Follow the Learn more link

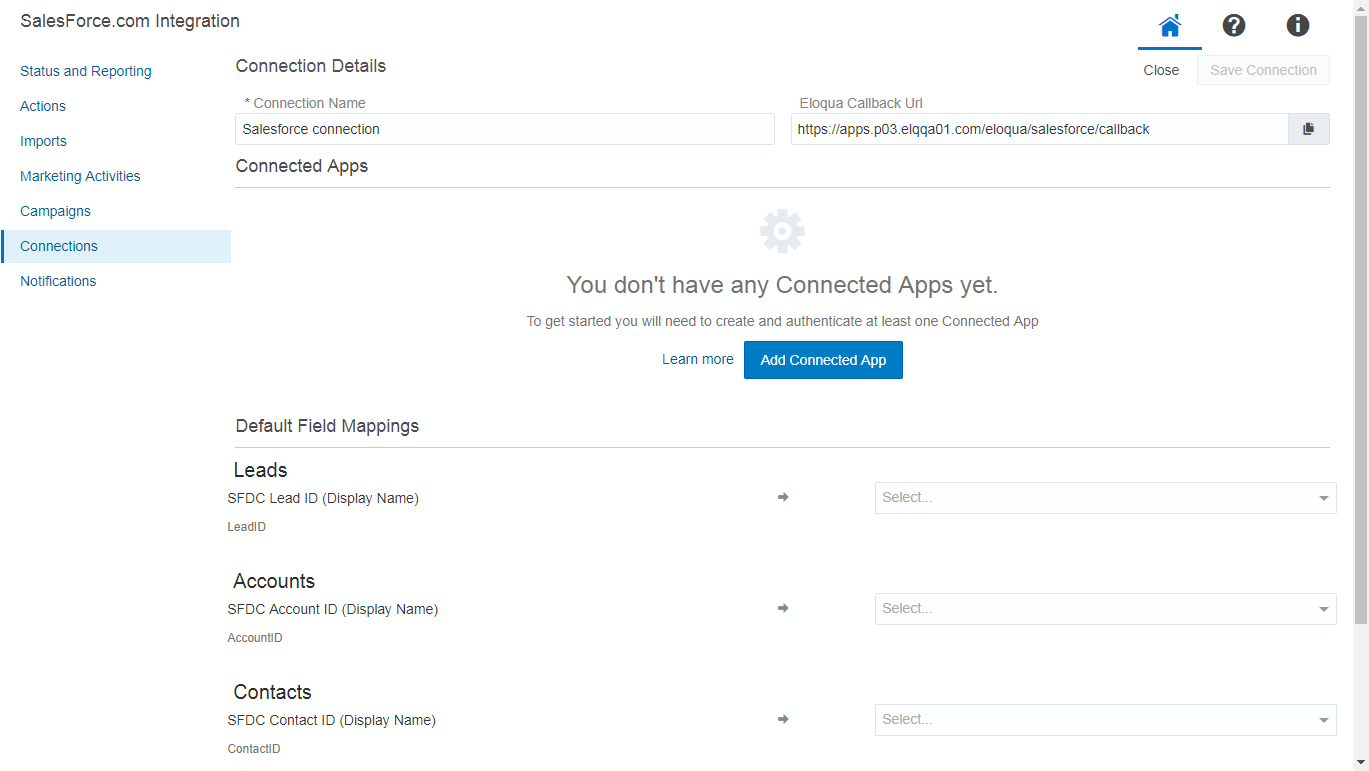coord(697,359)
